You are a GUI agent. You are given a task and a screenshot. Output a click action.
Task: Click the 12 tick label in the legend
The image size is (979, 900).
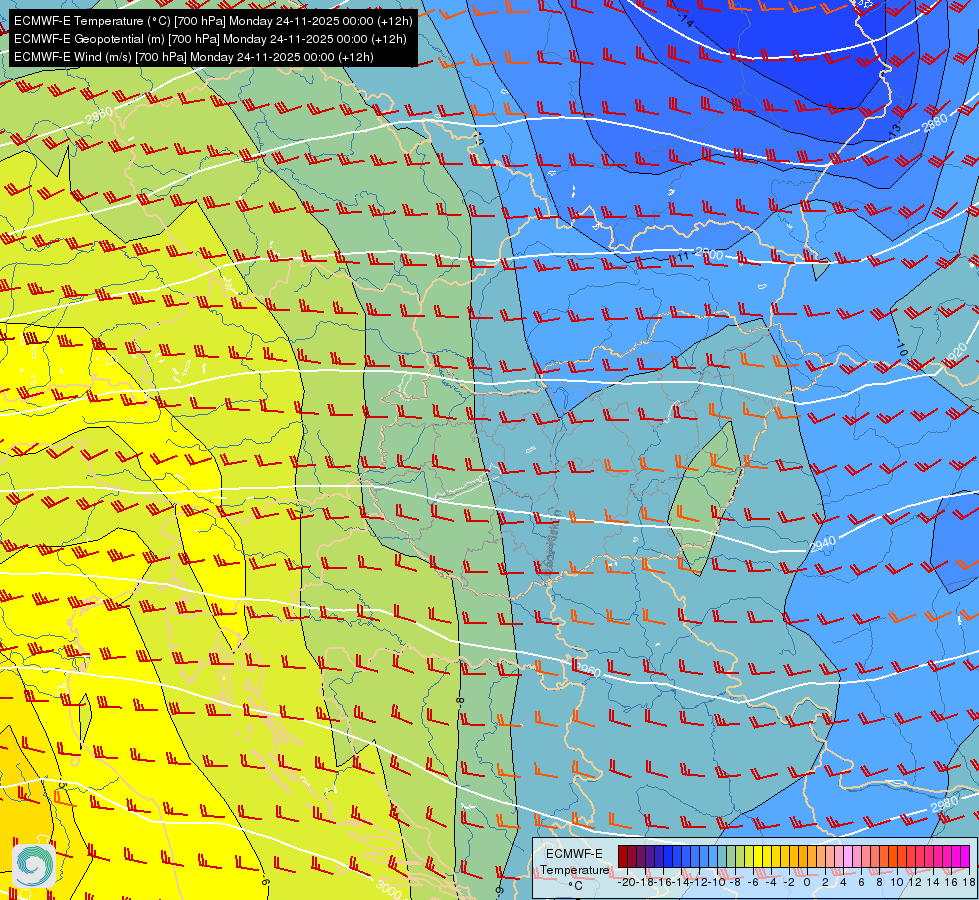(915, 883)
